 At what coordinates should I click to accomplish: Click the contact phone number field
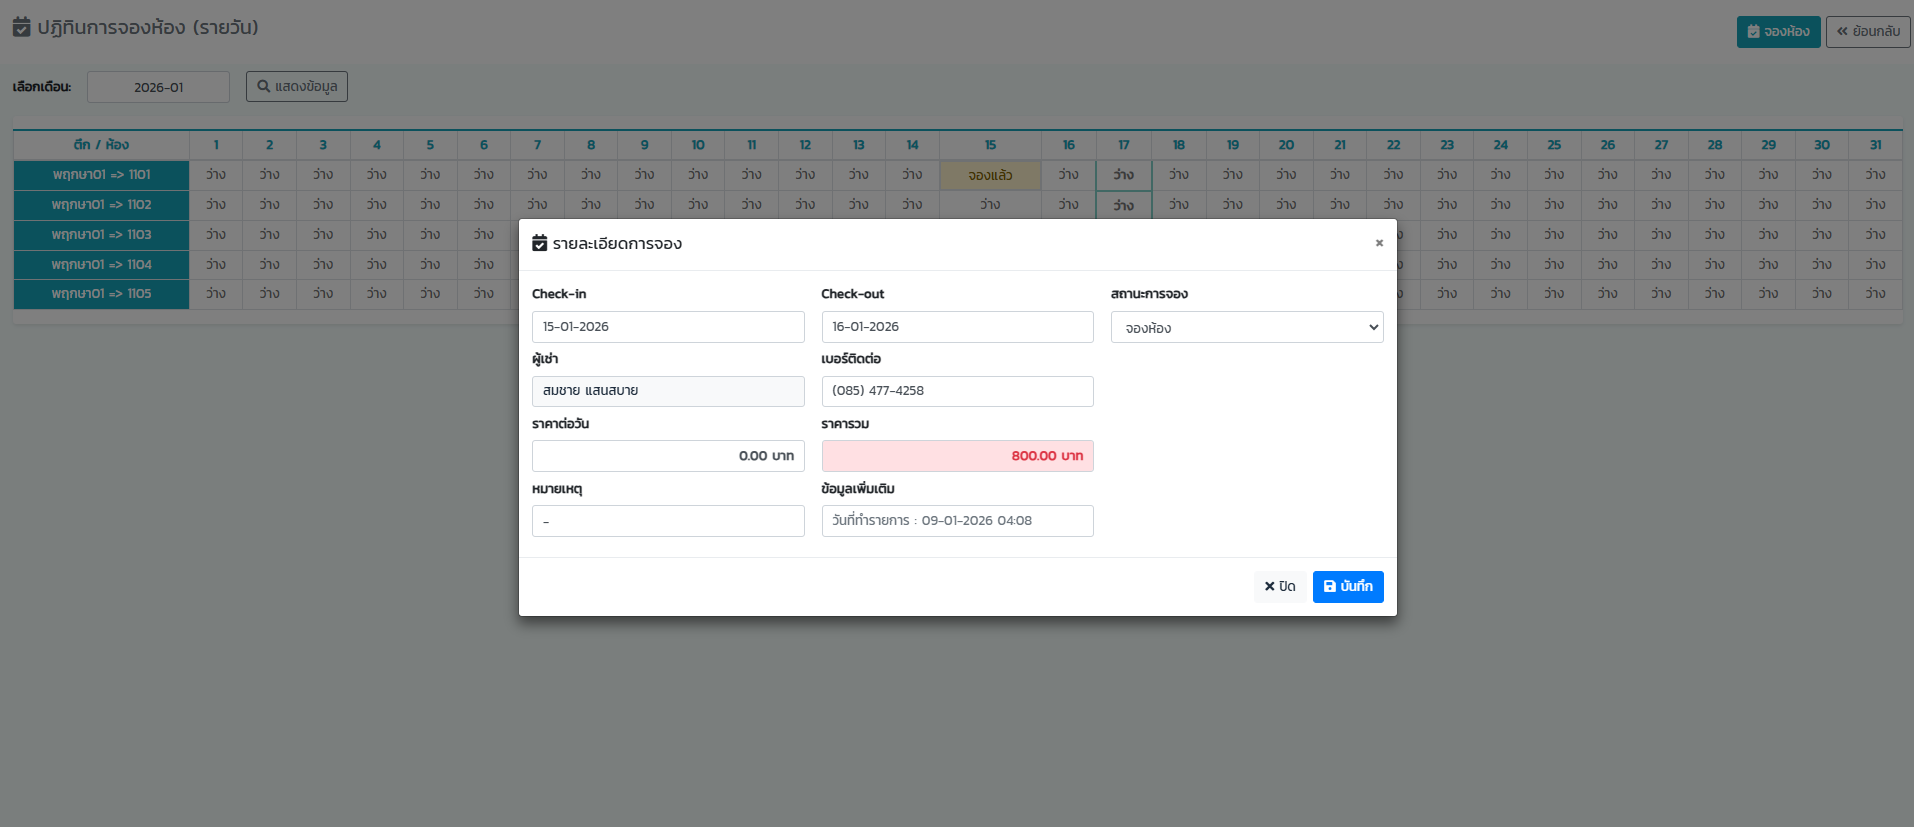click(957, 391)
